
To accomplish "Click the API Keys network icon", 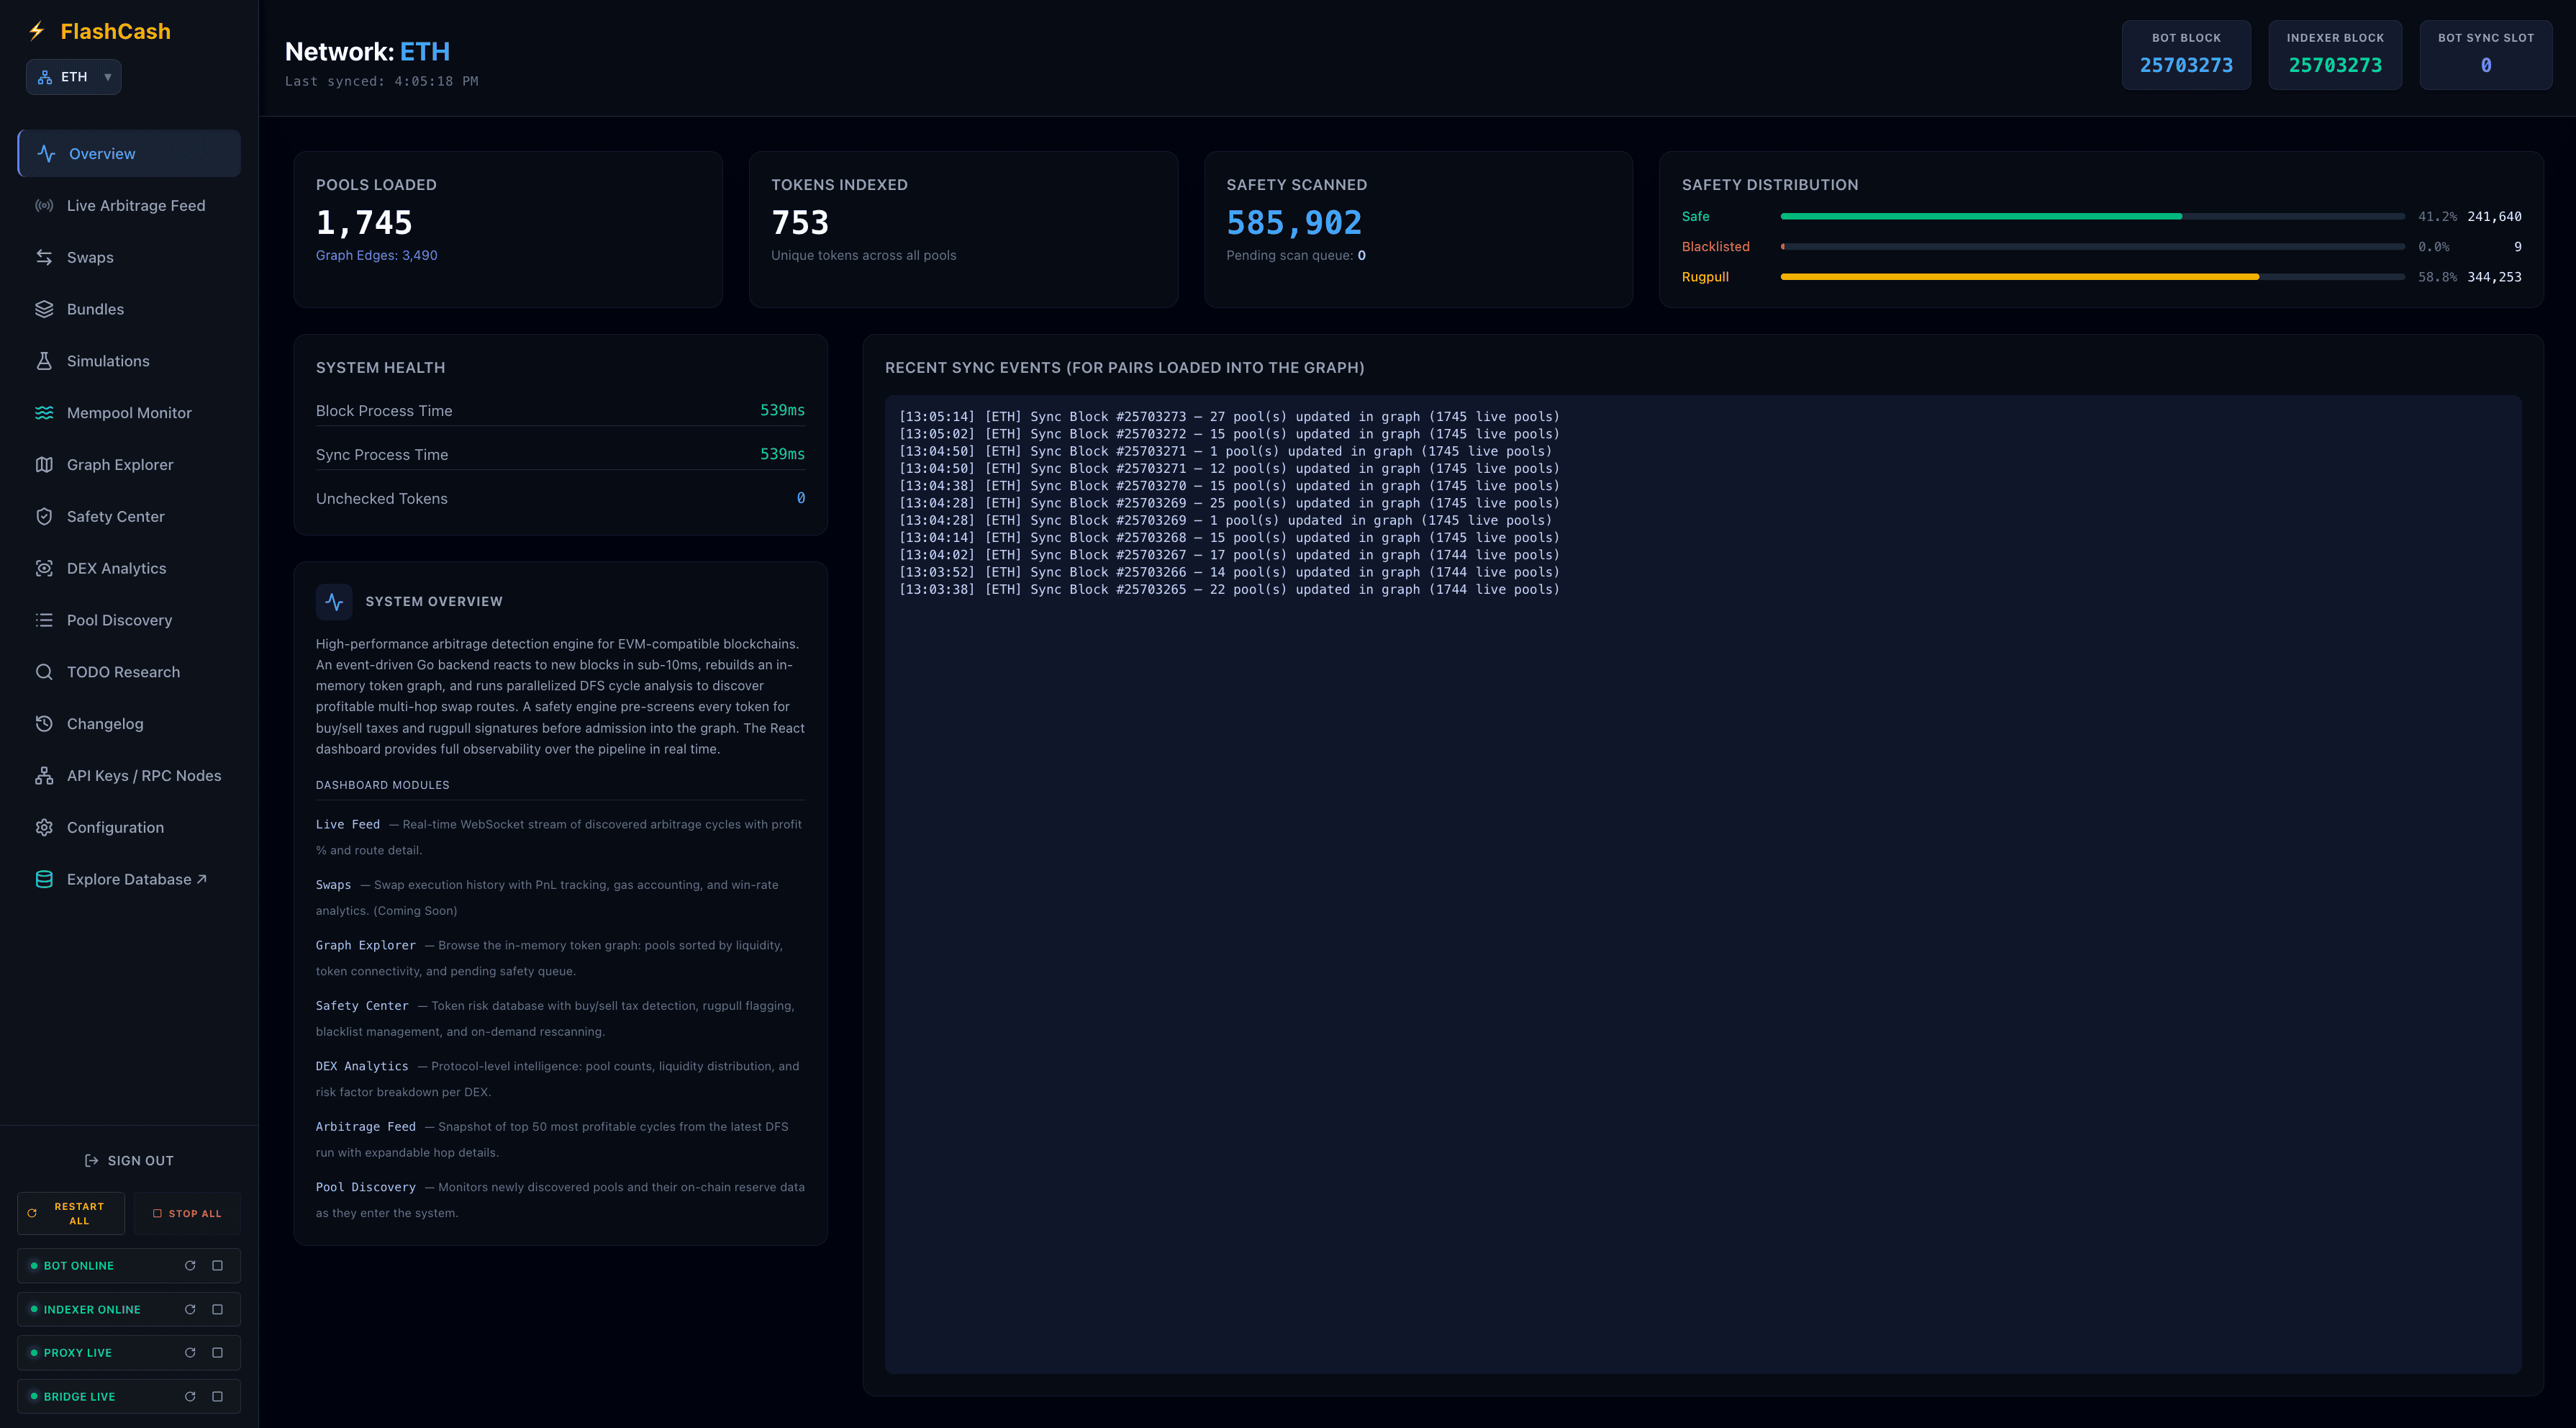I will pos(44,776).
